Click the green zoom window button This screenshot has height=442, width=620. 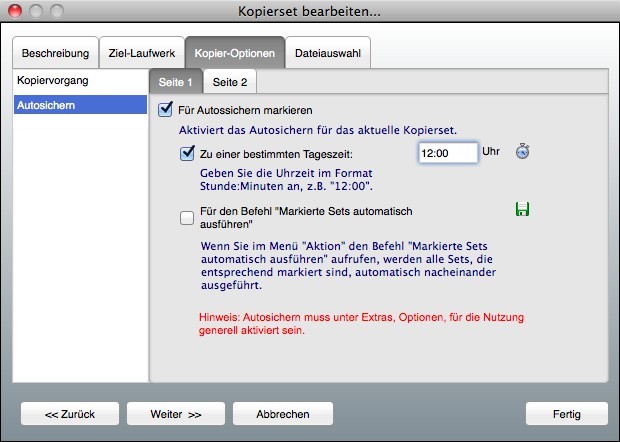click(54, 11)
